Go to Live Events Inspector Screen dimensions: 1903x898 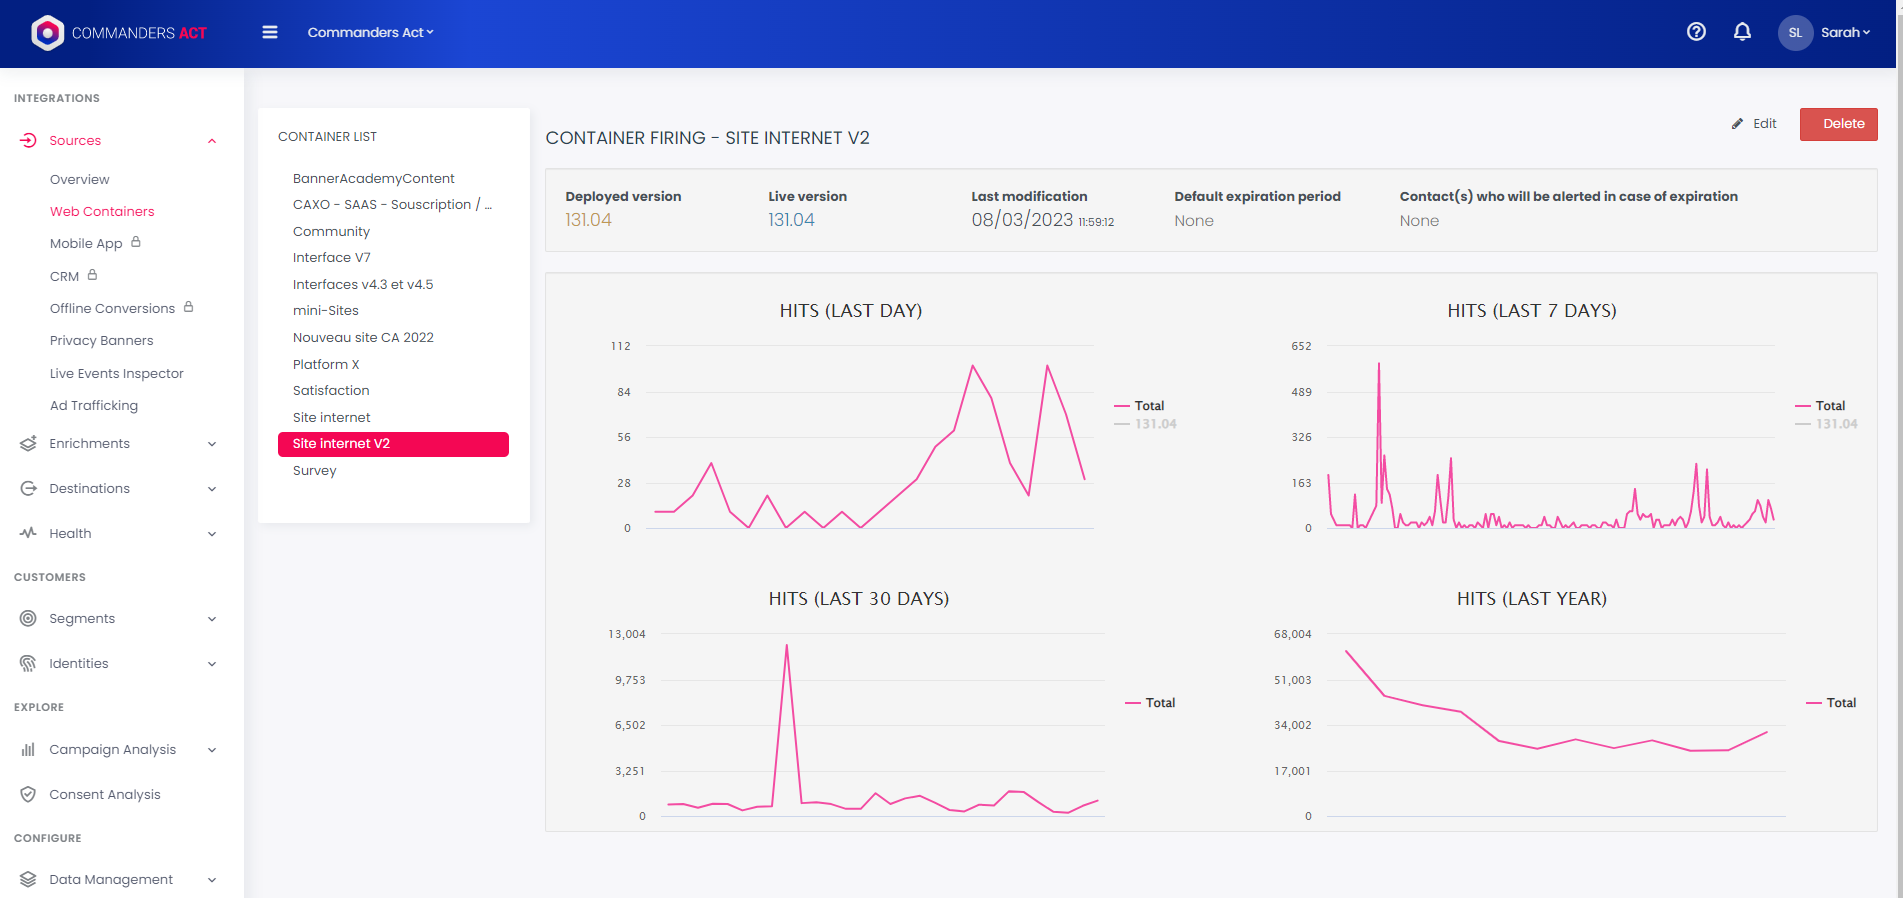click(116, 373)
